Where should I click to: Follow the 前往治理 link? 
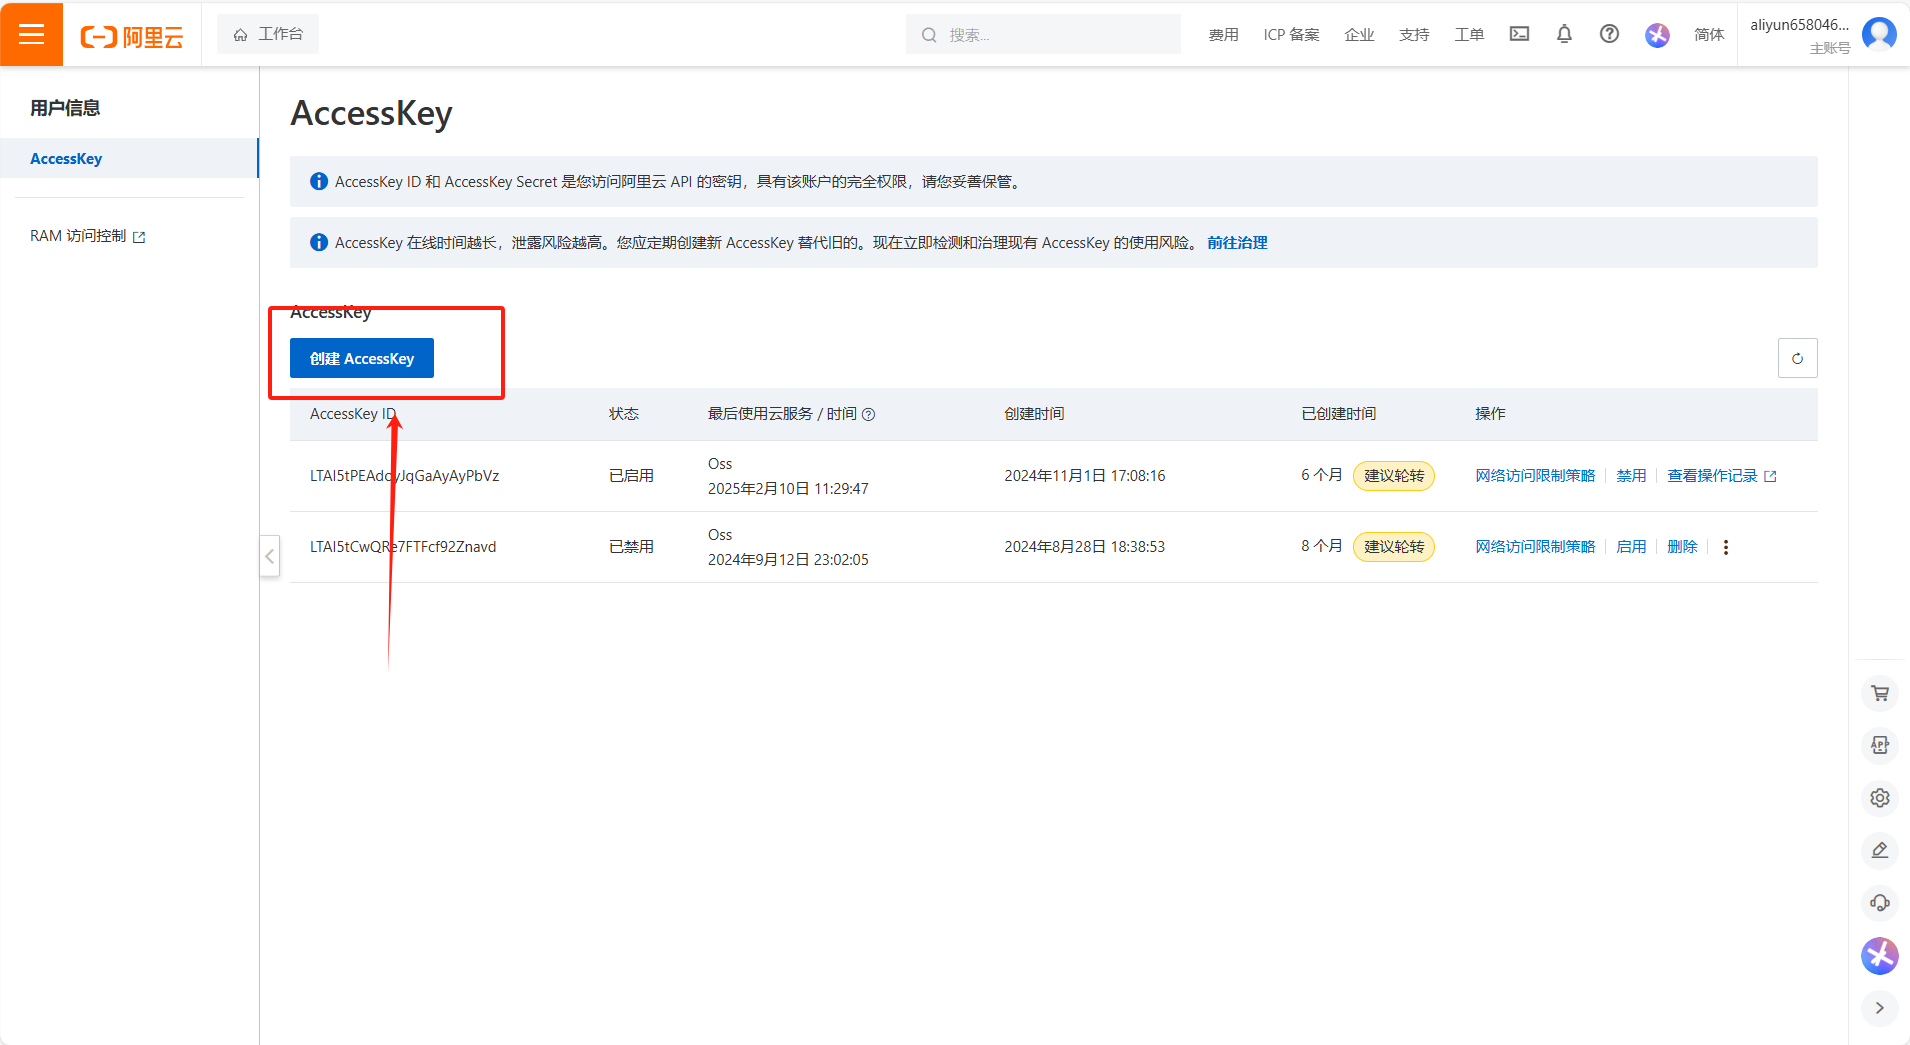point(1237,242)
